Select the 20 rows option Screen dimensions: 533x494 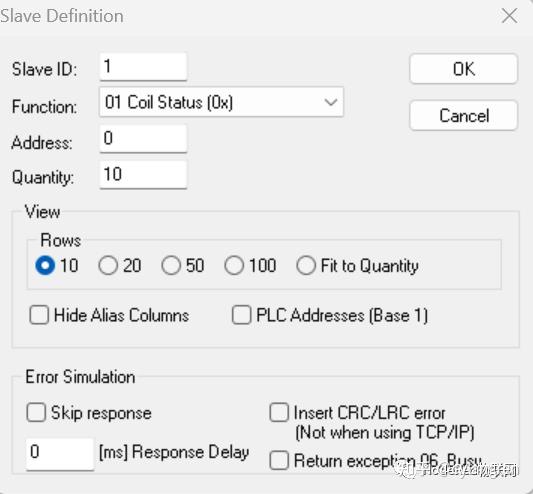108,265
